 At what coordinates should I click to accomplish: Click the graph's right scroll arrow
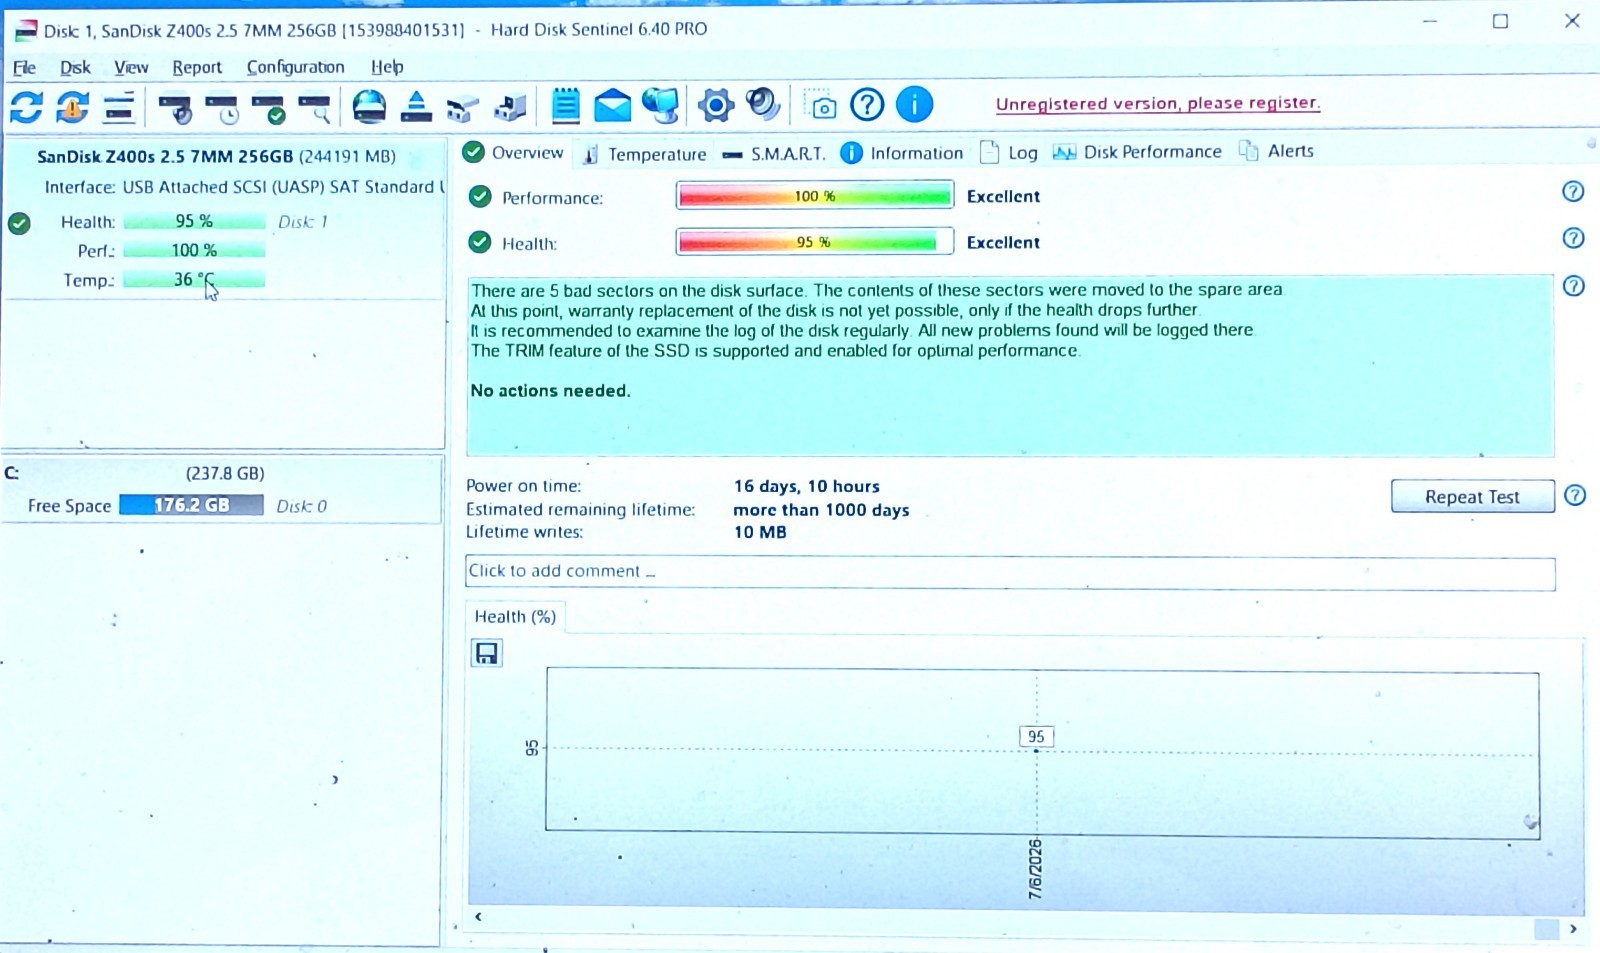tap(1573, 929)
